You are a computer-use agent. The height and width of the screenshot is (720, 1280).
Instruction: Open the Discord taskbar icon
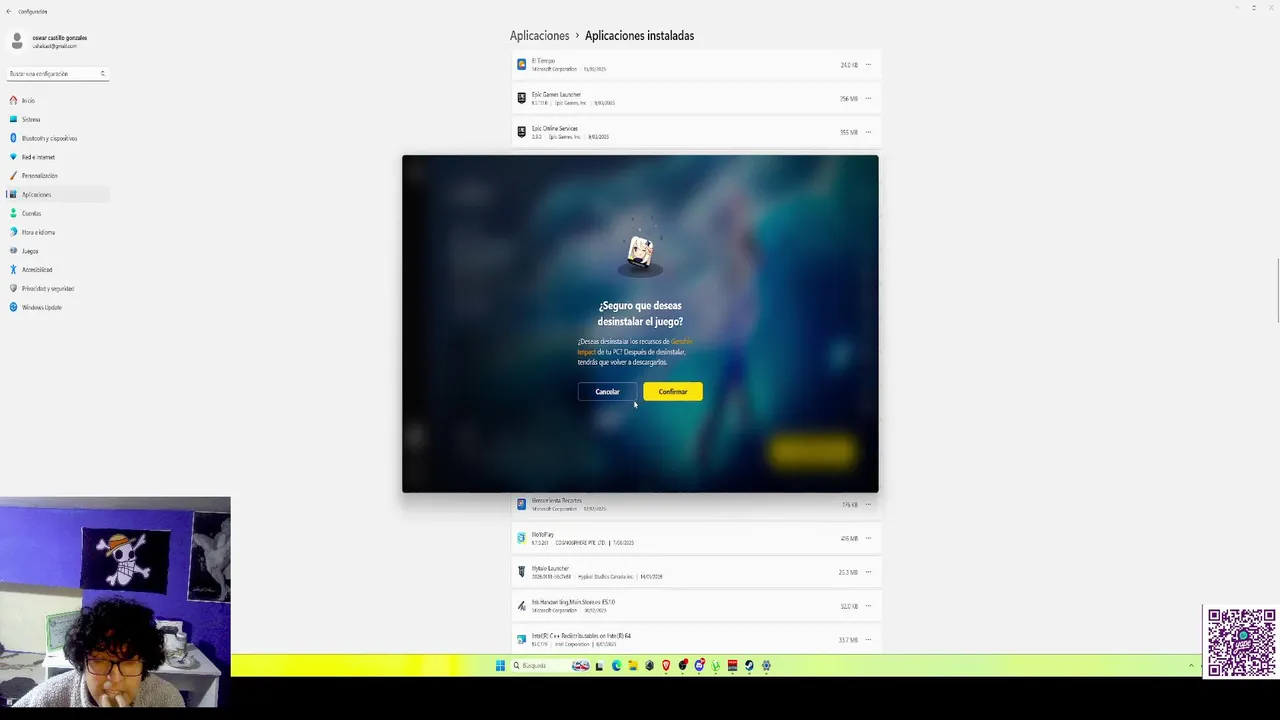pos(699,665)
